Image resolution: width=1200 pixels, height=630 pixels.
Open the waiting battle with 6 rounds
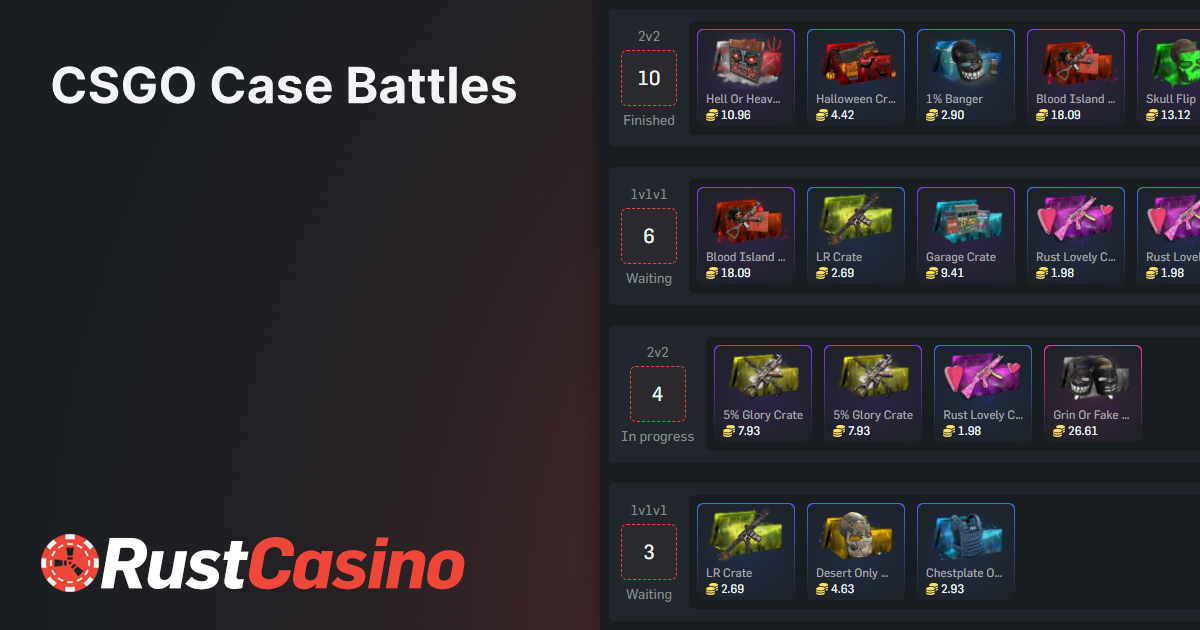[x=649, y=236]
